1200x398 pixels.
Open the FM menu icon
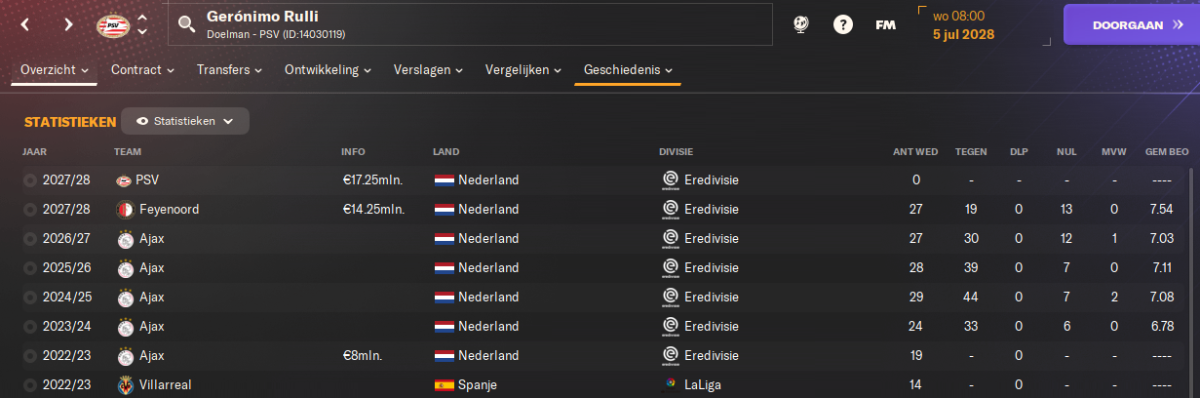pyautogui.click(x=885, y=24)
